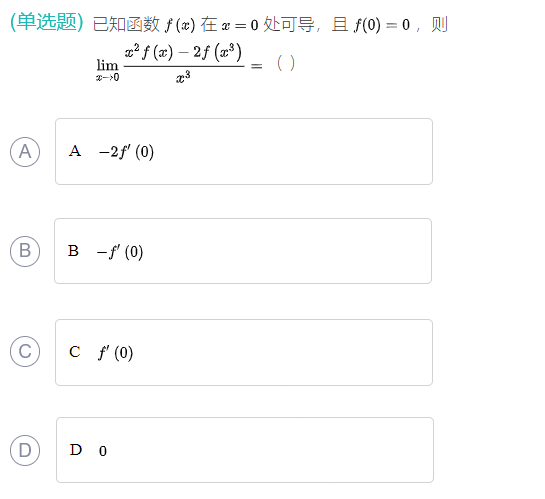The height and width of the screenshot is (499, 545).
Task: Click answer box B with −f′(0)
Action: [x=243, y=251]
